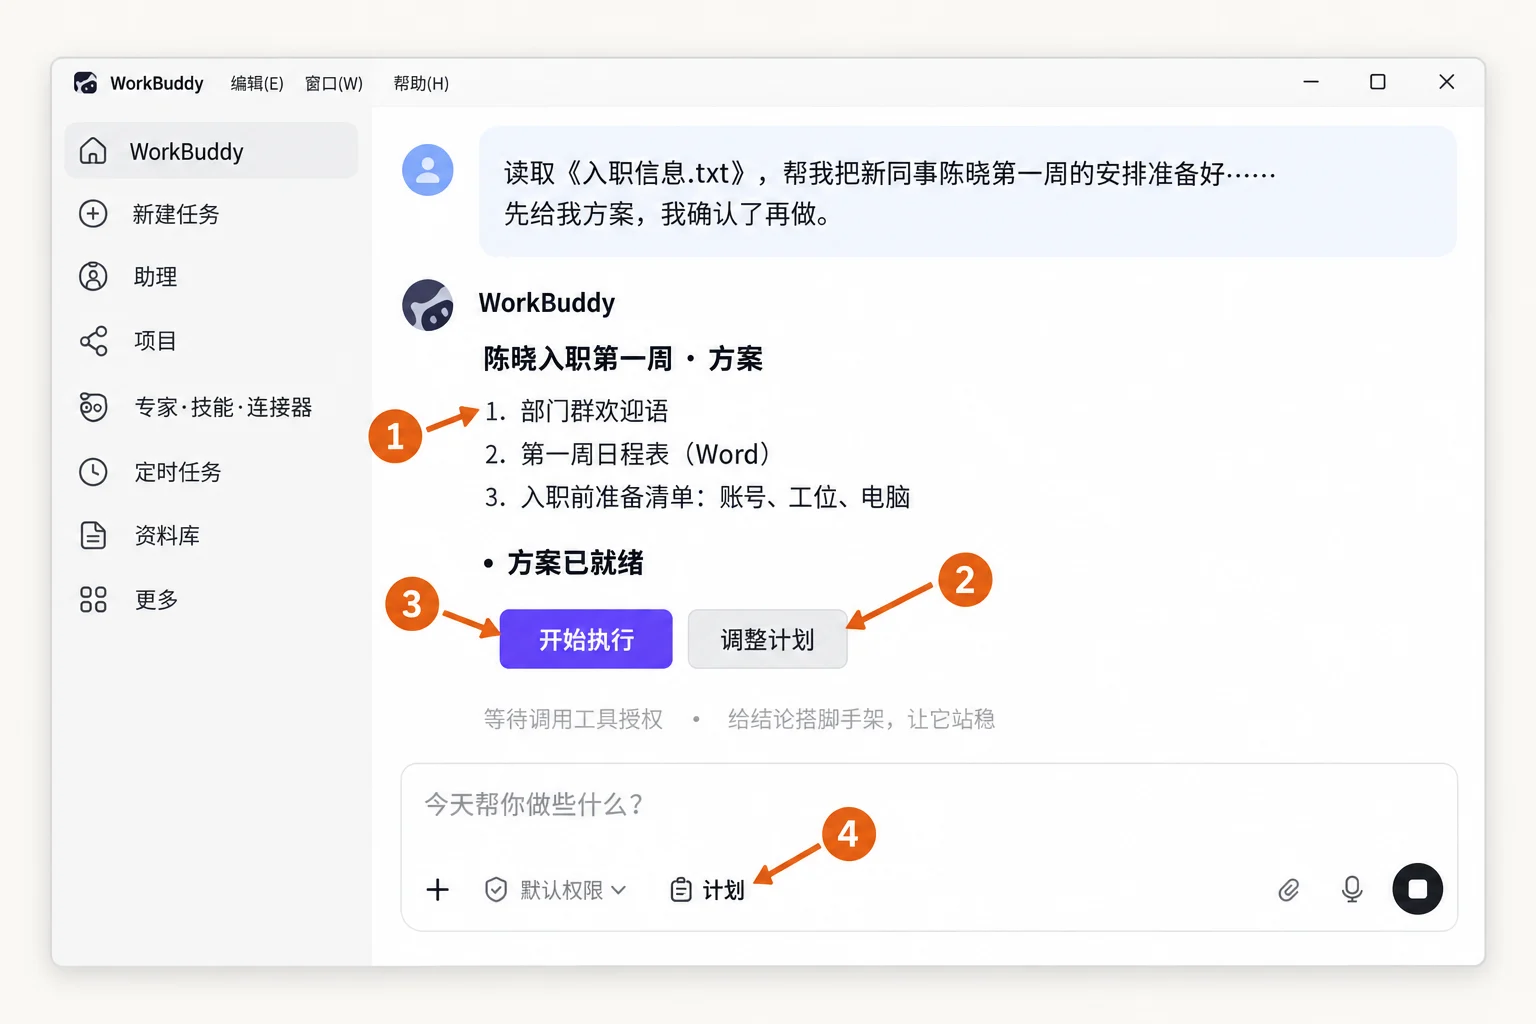Image resolution: width=1536 pixels, height=1024 pixels.
Task: Open 专家·技能·连接器 icon
Action: coord(93,407)
